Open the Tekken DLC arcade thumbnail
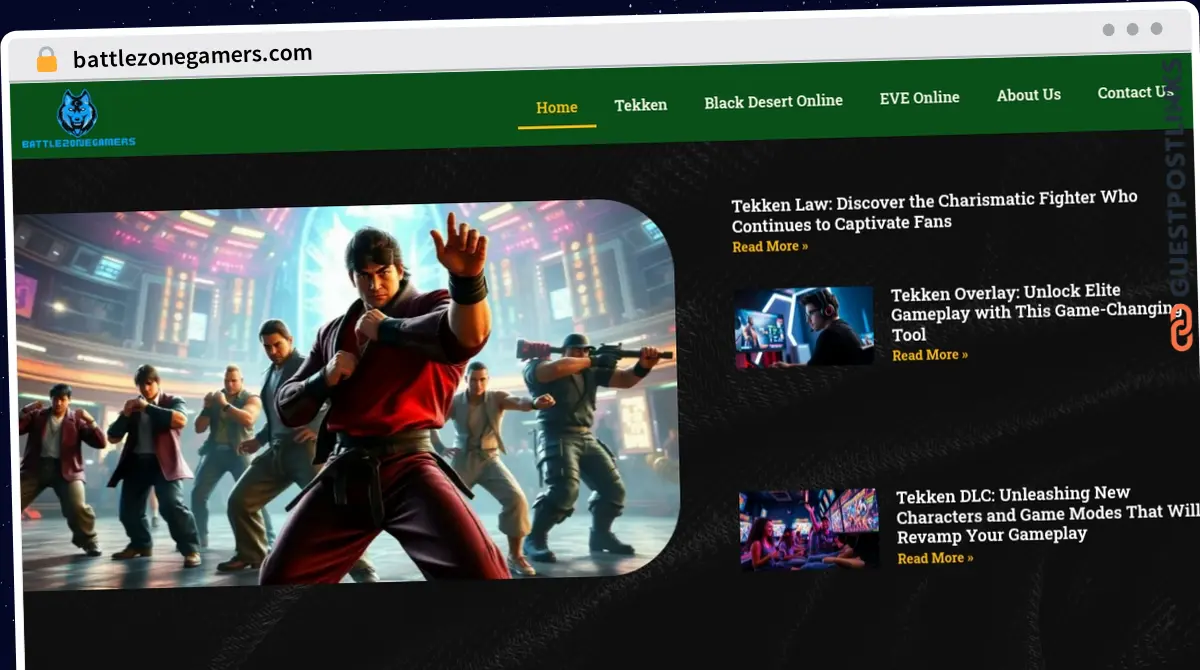Screen dimensions: 1200x670 click(x=809, y=529)
